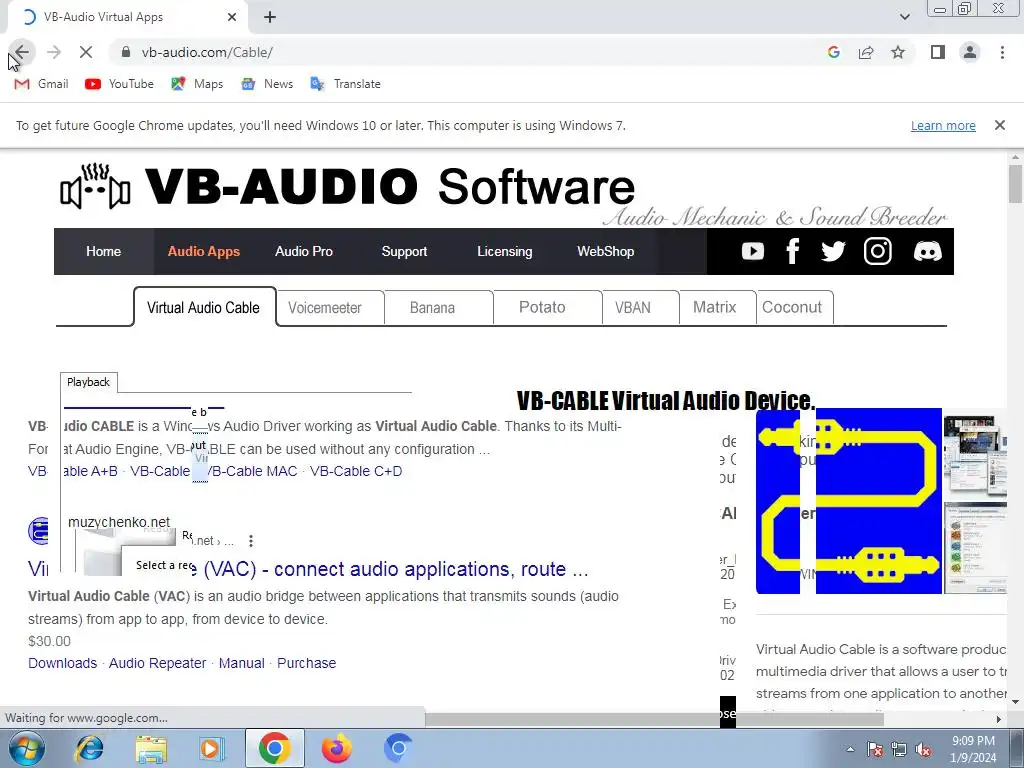Open Windows Media Player from taskbar
The height and width of the screenshot is (768, 1024).
click(211, 748)
